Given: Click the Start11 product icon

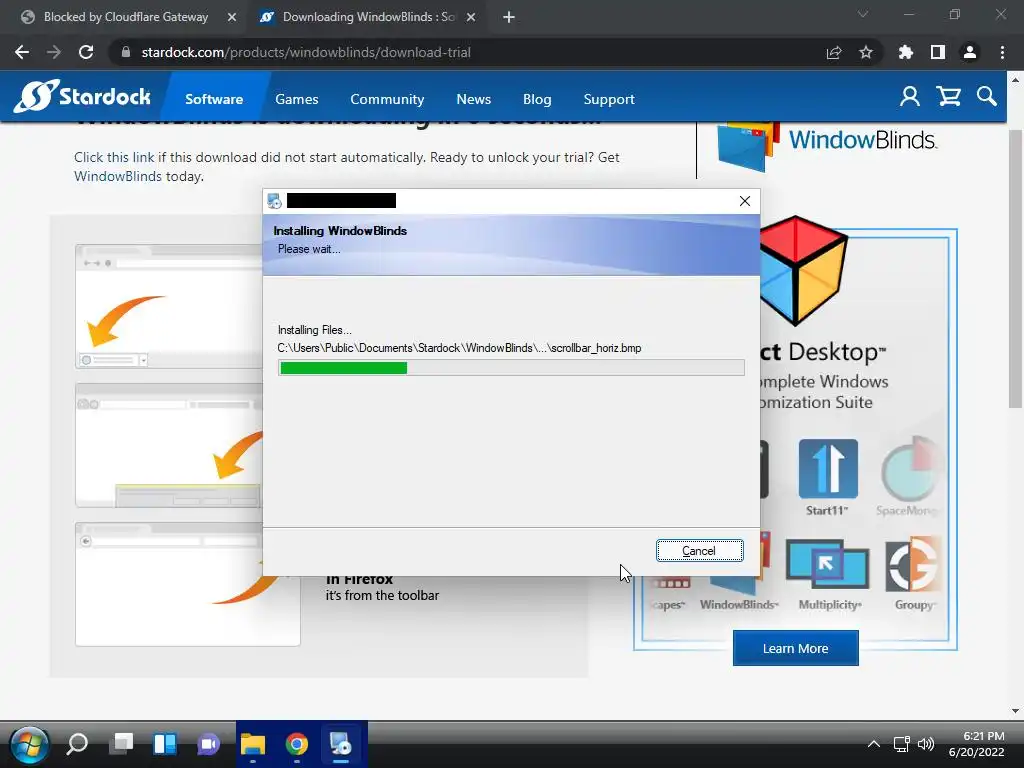Looking at the screenshot, I should click(x=827, y=469).
